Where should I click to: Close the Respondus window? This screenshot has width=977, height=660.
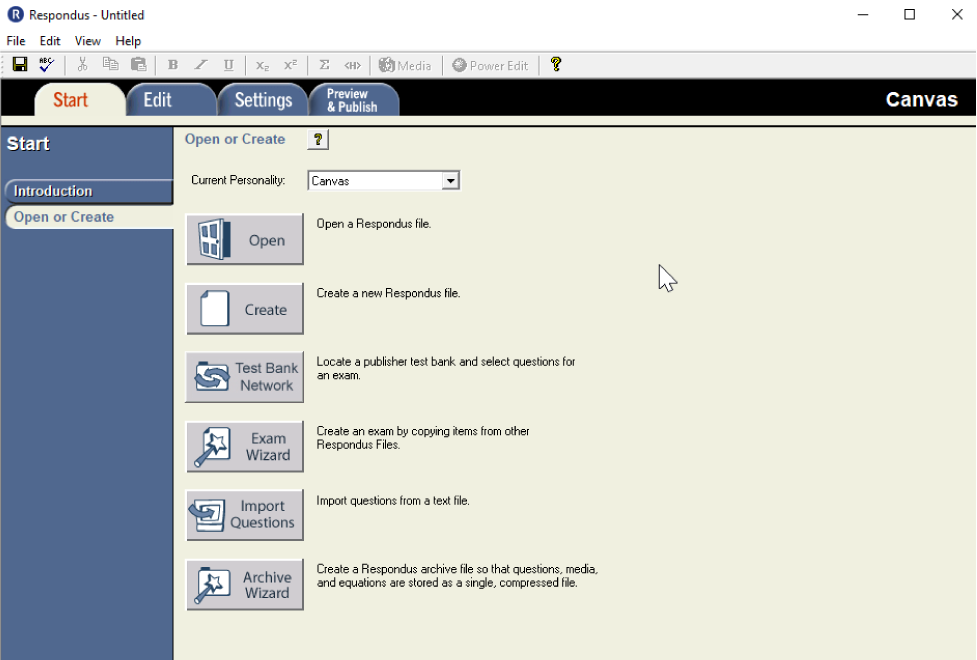[957, 14]
